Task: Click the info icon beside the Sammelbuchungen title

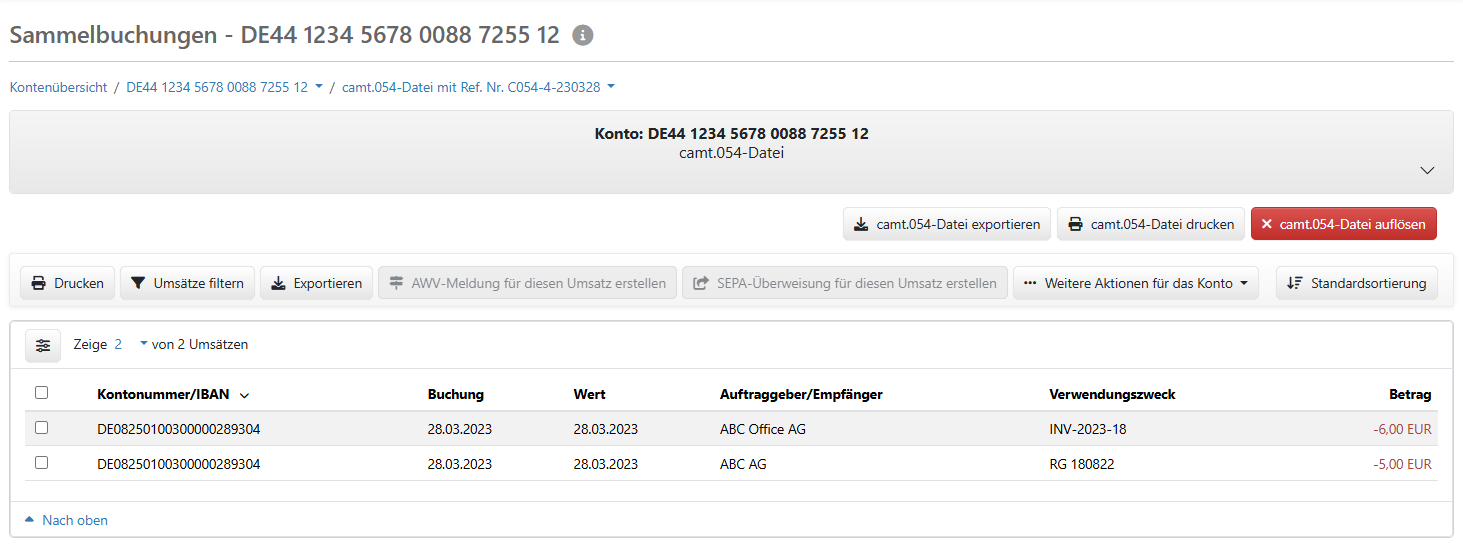Action: pyautogui.click(x=583, y=35)
